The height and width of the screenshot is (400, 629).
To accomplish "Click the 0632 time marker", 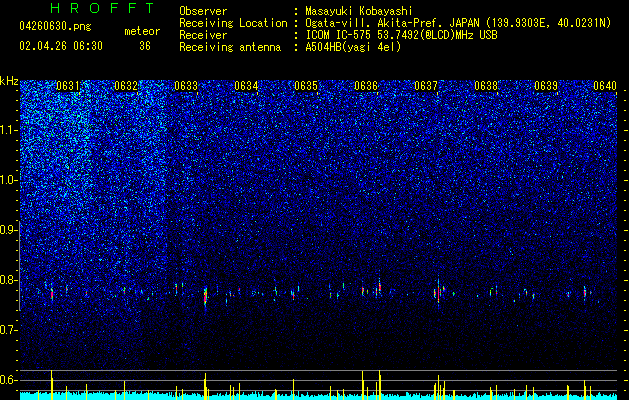I will 126,86.
